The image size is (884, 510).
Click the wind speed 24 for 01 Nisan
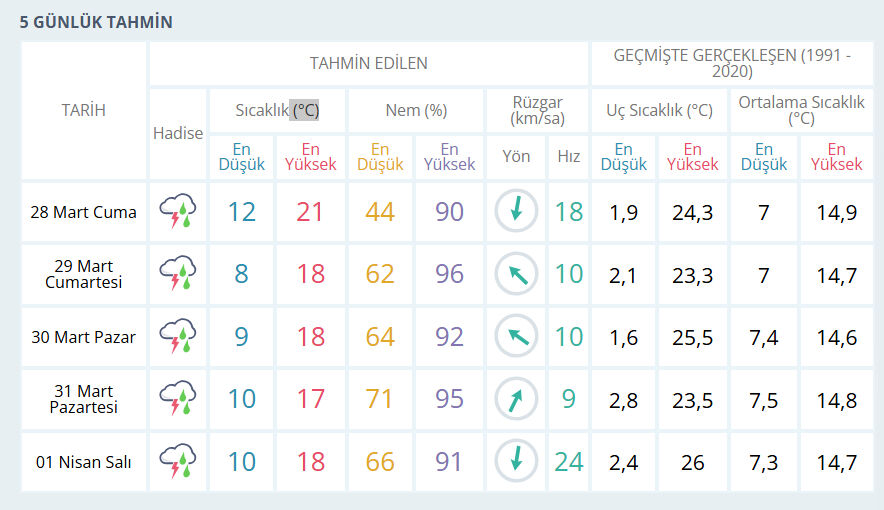click(x=568, y=462)
